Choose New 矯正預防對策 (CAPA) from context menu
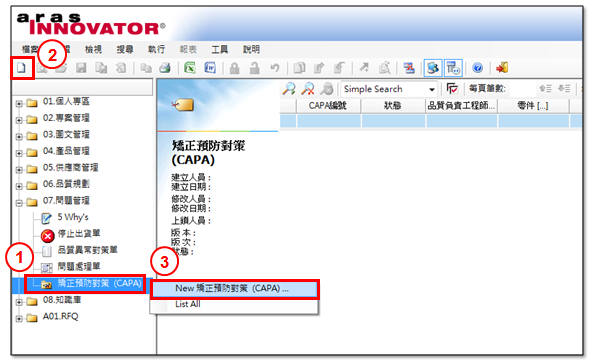The height and width of the screenshot is (364, 593). pos(234,289)
